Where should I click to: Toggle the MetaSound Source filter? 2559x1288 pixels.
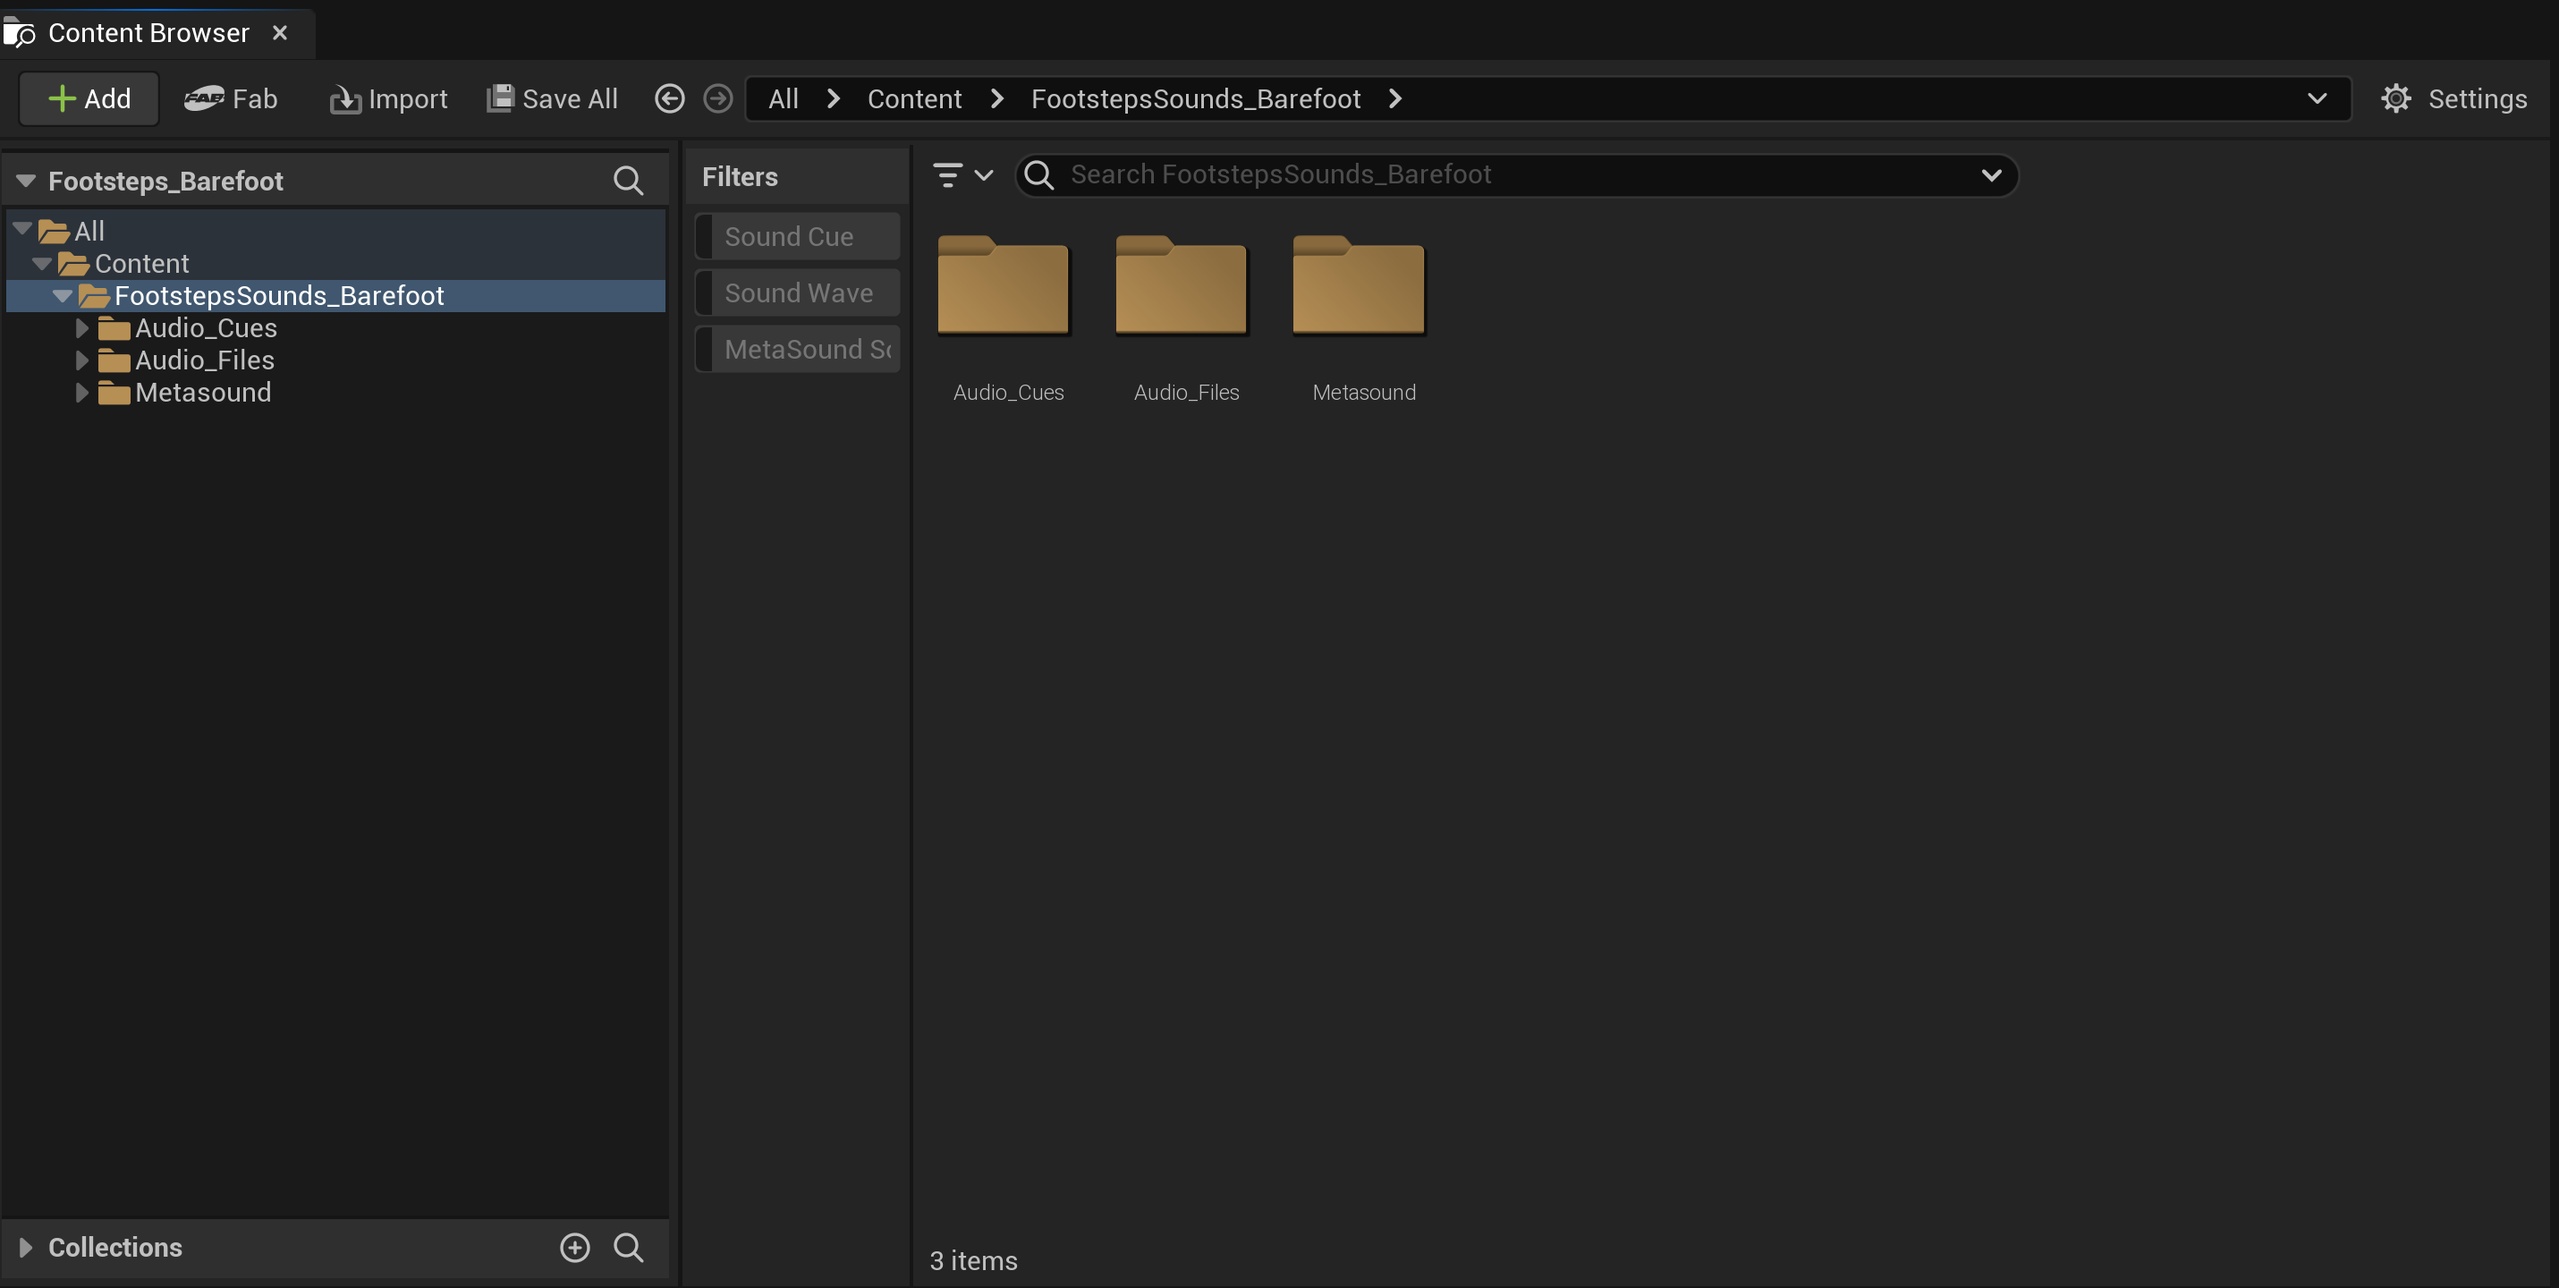click(x=797, y=349)
